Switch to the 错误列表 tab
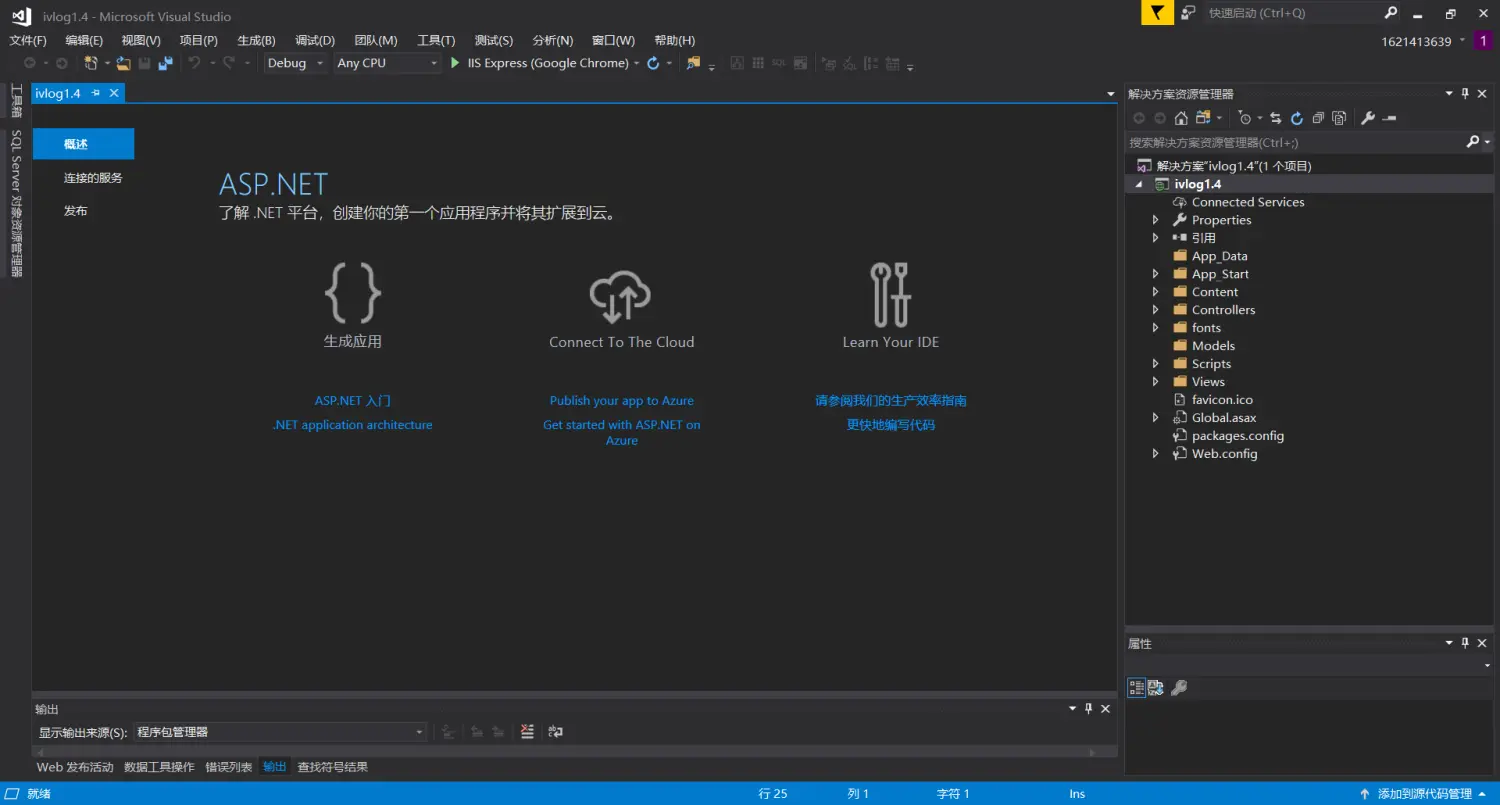Image resolution: width=1500 pixels, height=805 pixels. pyautogui.click(x=229, y=767)
